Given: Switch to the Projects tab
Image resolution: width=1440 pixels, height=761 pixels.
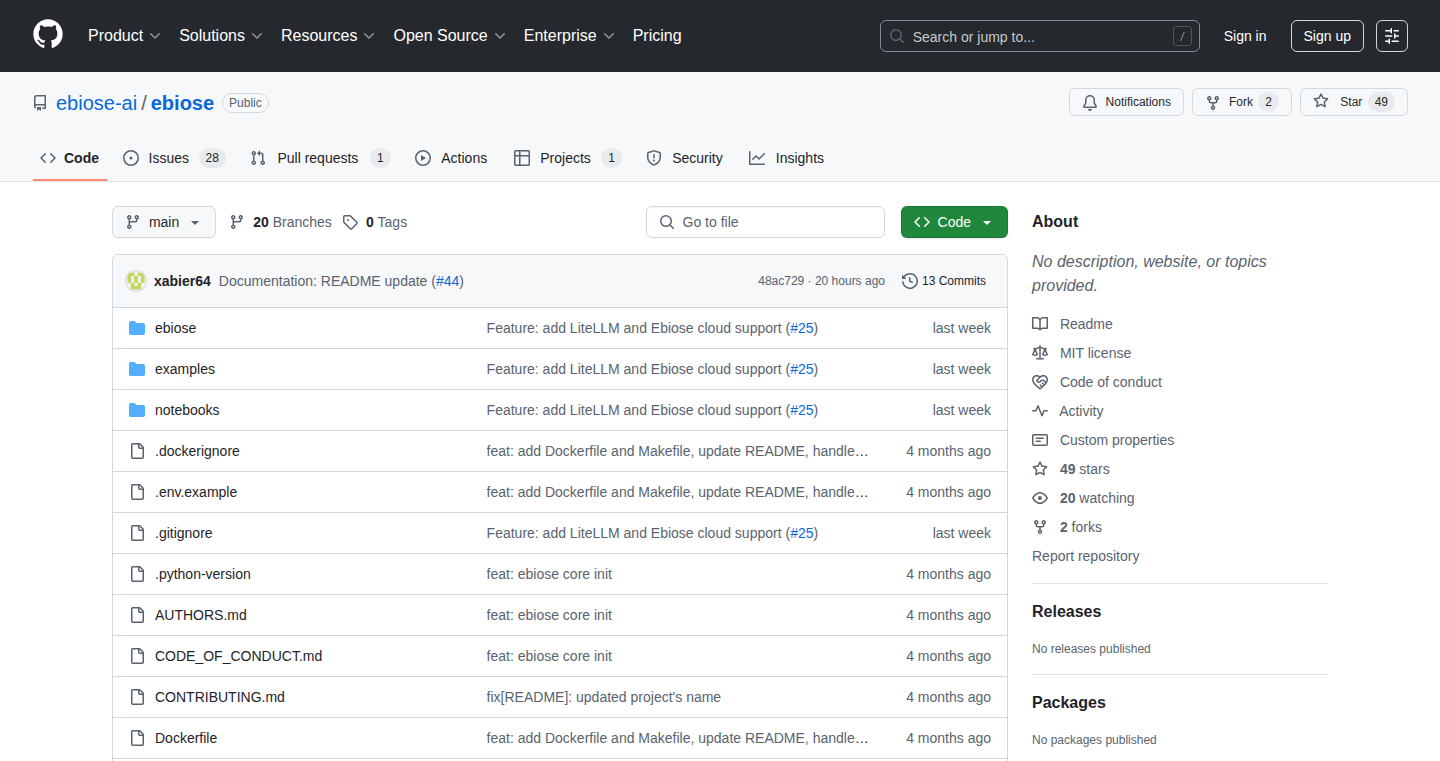Looking at the screenshot, I should (567, 158).
